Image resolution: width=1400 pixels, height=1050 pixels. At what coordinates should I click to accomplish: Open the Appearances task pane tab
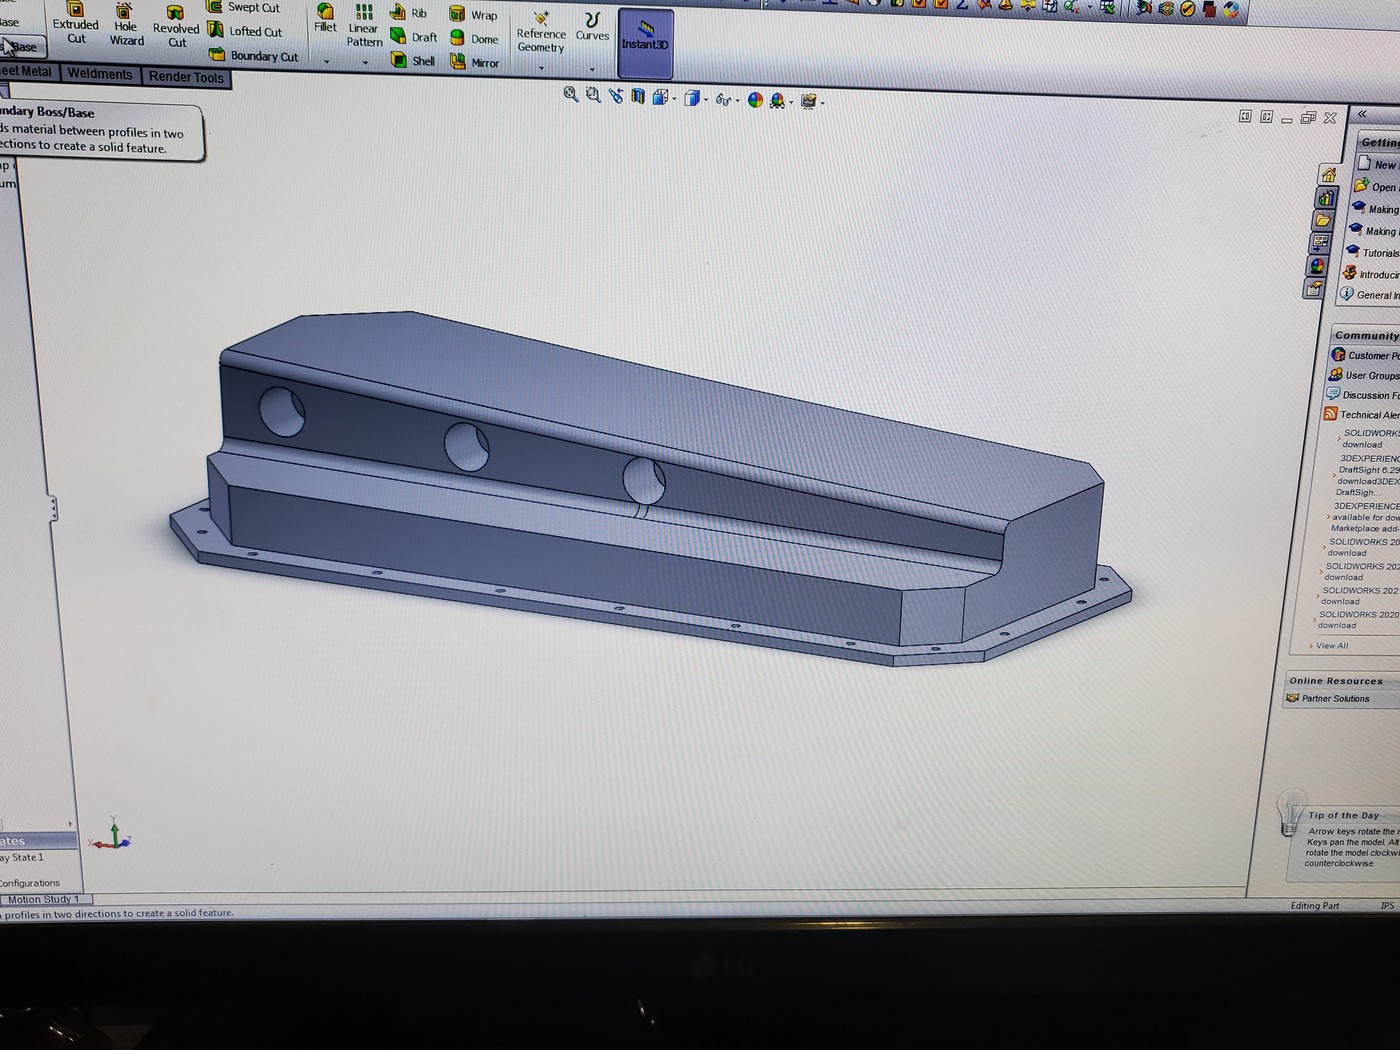(1318, 266)
